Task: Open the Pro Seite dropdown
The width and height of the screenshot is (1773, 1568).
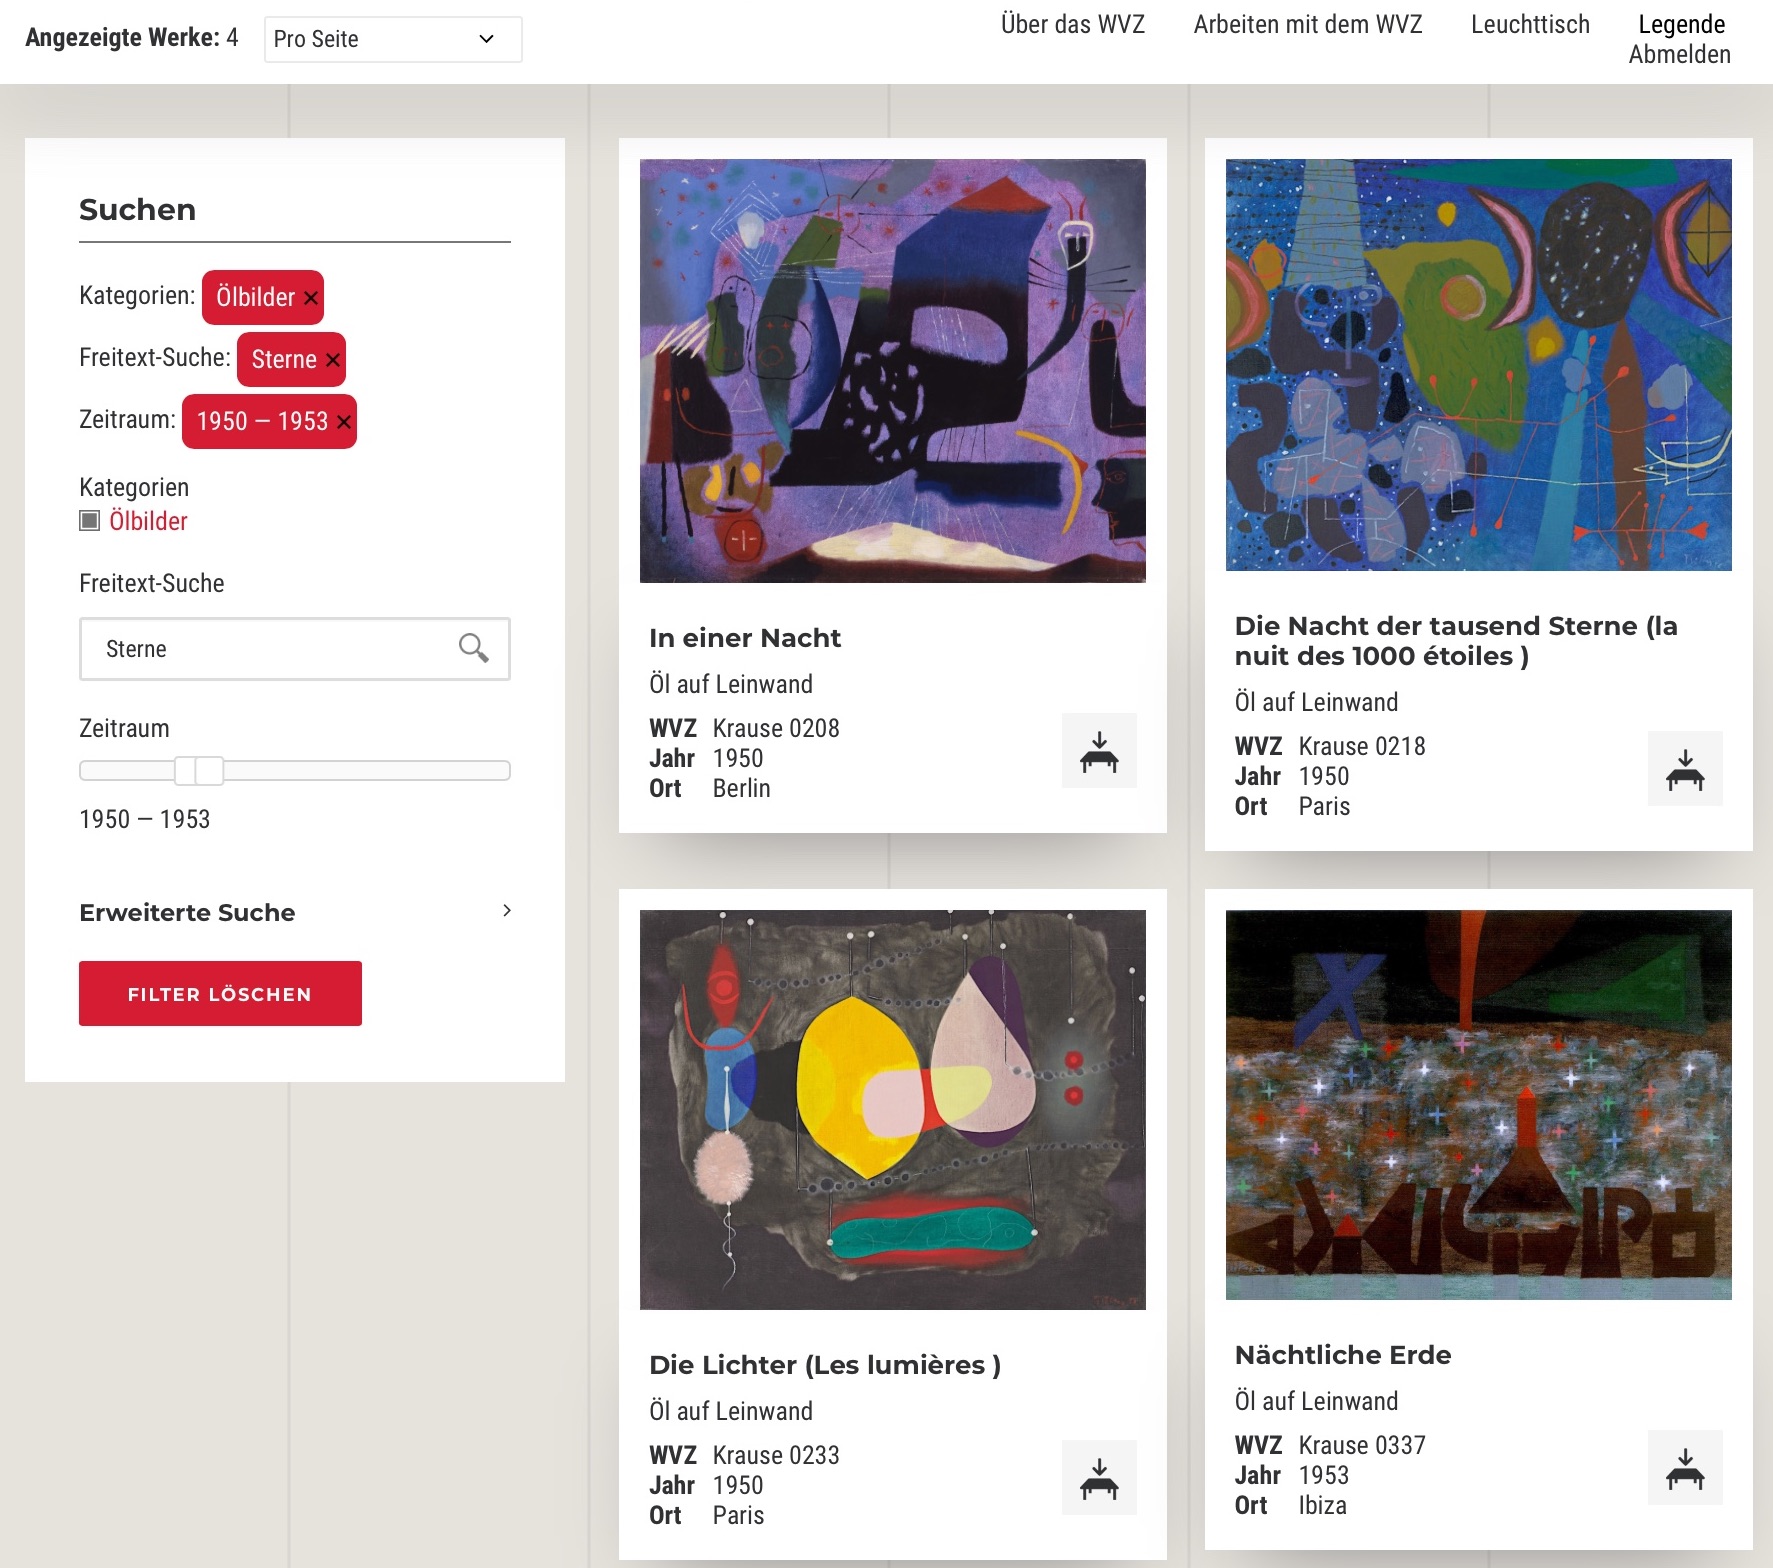Action: (x=392, y=39)
